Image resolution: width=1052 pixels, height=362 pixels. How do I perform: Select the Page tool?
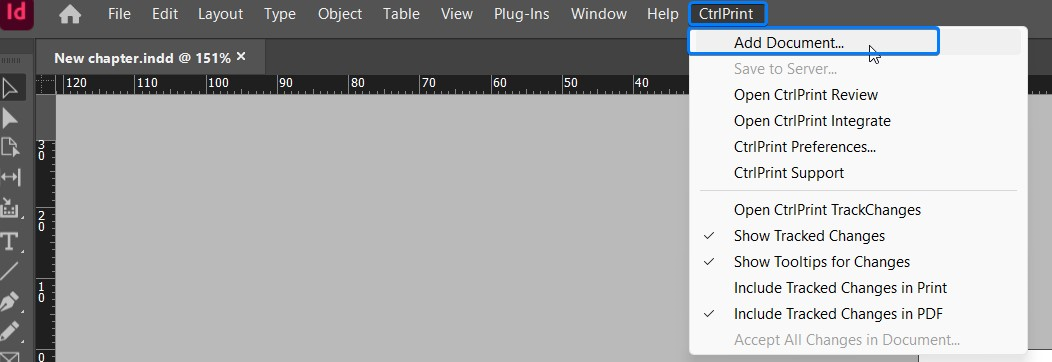coord(11,147)
